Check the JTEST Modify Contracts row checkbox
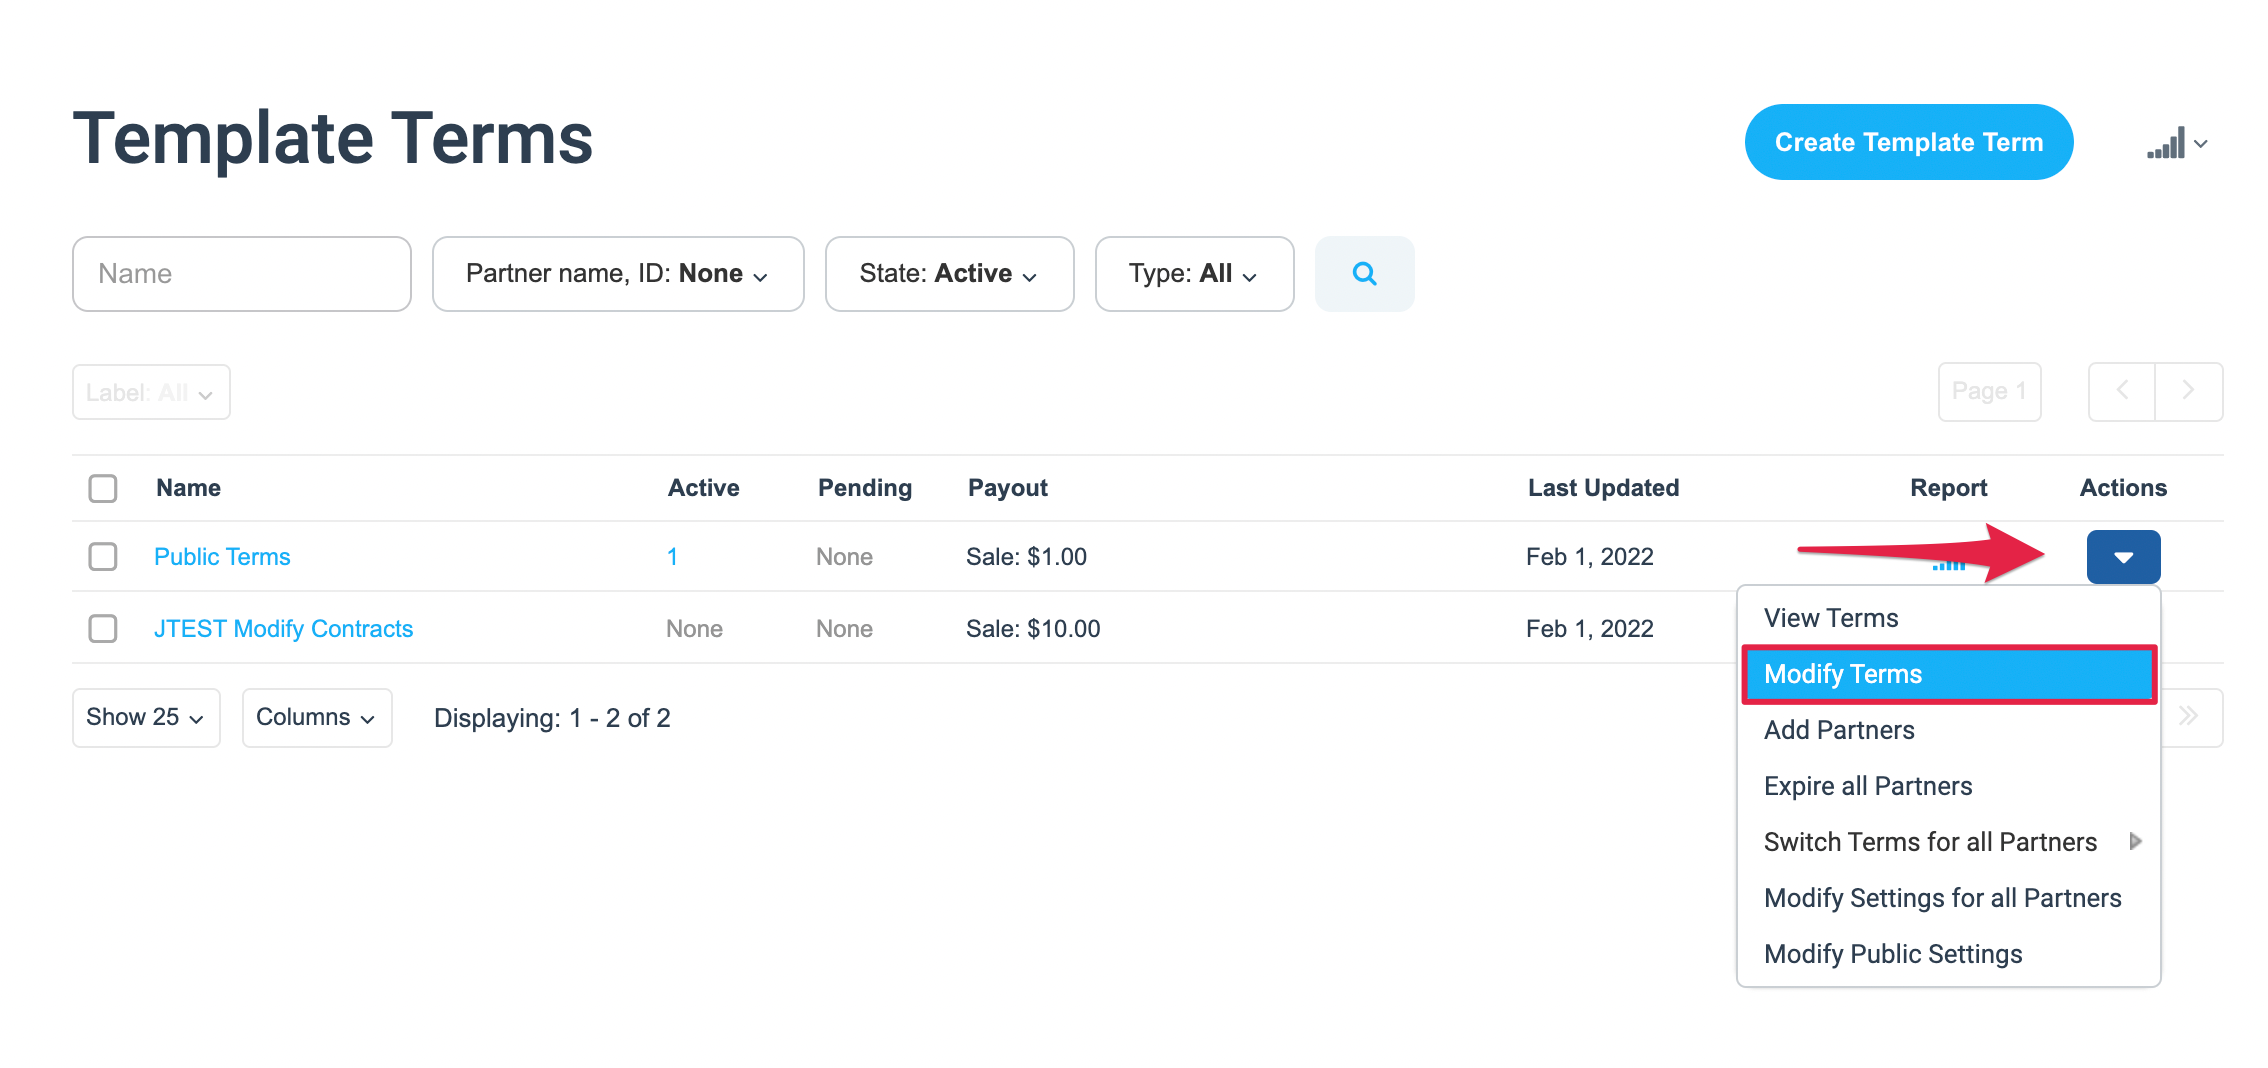This screenshot has width=2268, height=1068. [103, 629]
